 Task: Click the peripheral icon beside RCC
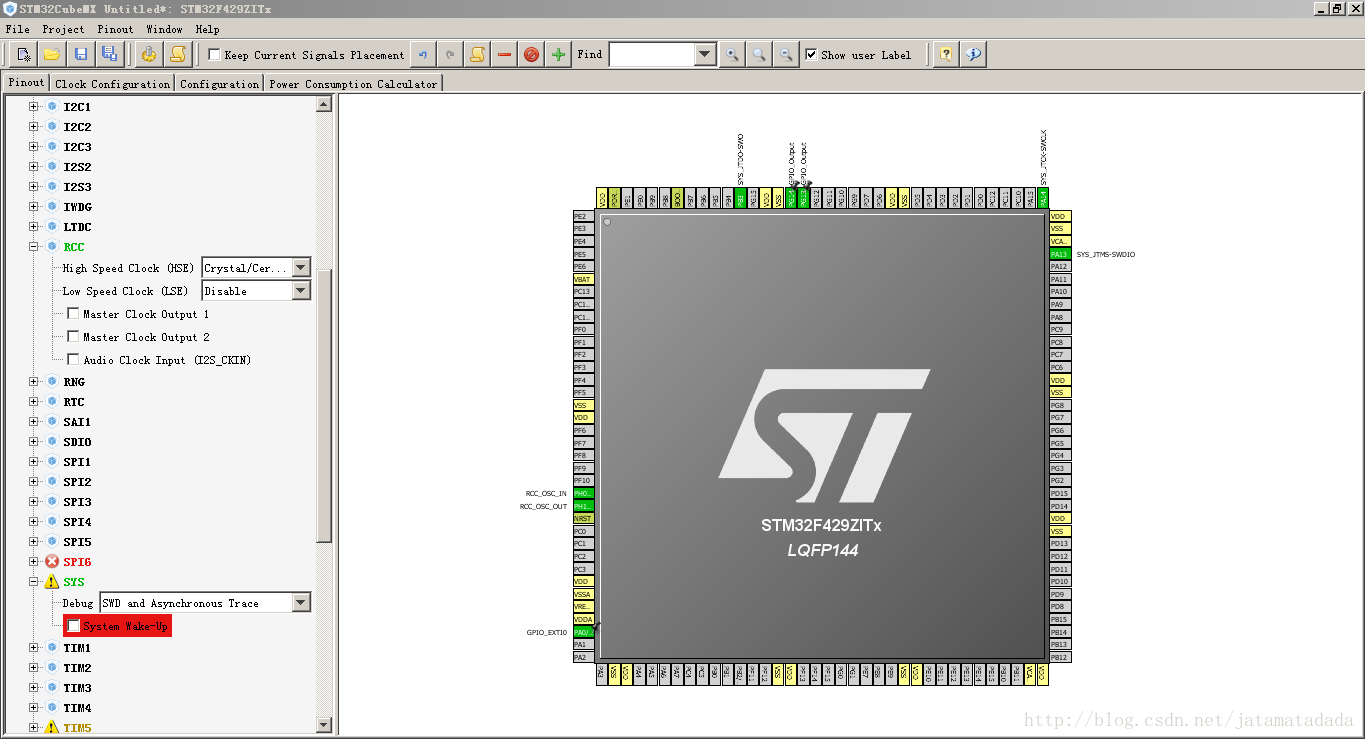[52, 247]
